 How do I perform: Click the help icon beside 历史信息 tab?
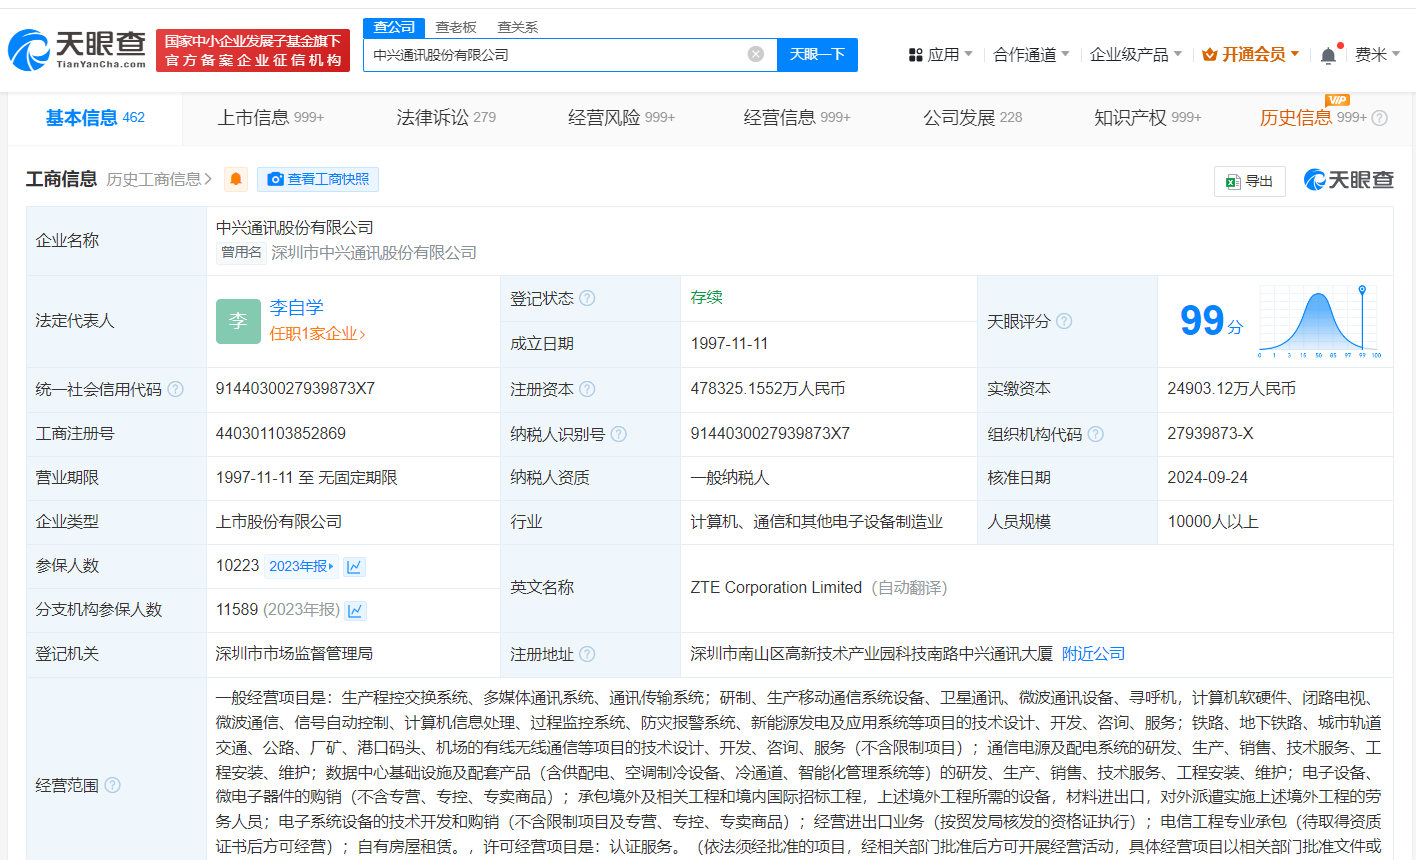coord(1379,118)
